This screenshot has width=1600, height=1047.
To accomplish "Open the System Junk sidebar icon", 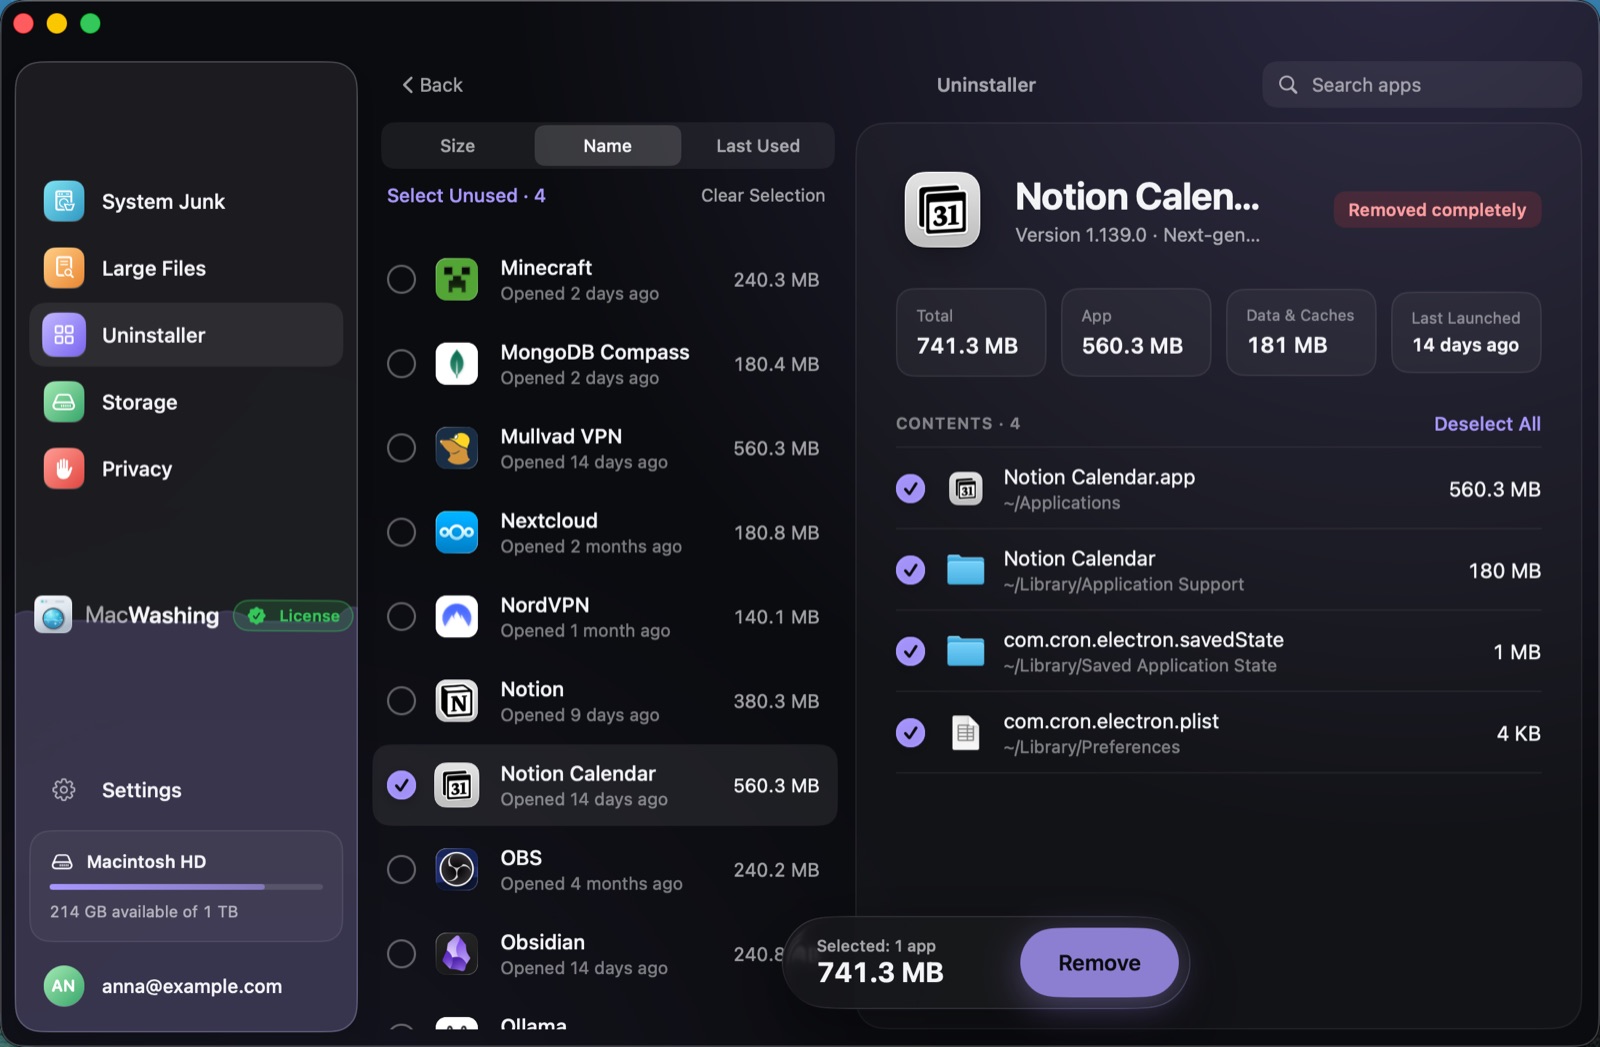I will coord(64,201).
